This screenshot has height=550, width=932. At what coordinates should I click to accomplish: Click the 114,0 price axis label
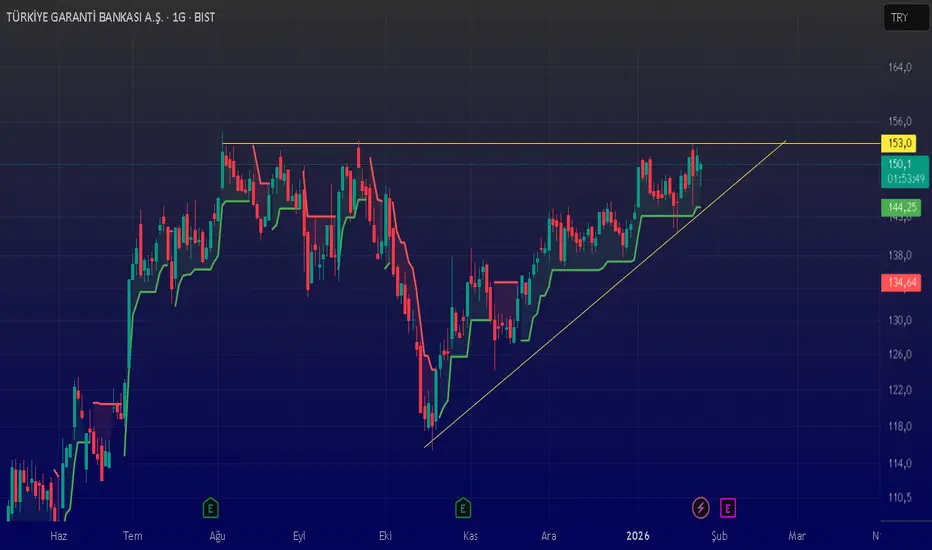pyautogui.click(x=899, y=463)
